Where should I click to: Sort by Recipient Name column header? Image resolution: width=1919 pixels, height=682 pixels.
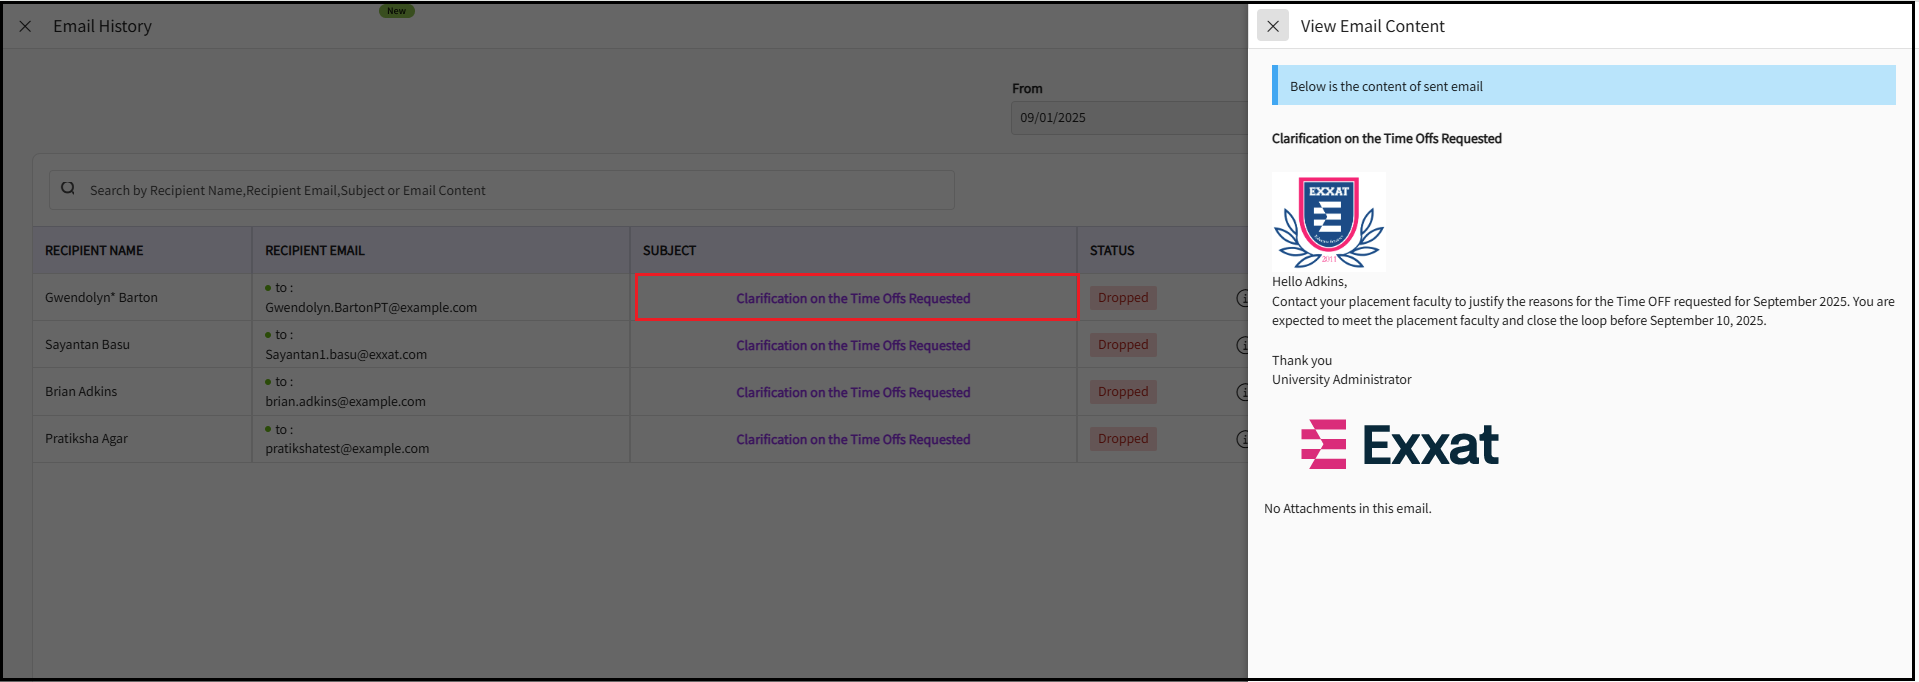click(94, 251)
